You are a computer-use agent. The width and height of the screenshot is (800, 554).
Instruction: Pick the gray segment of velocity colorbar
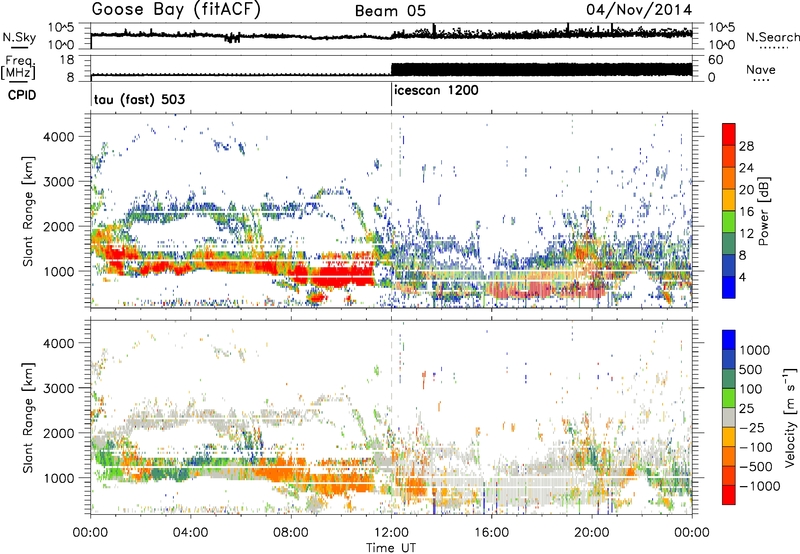click(x=729, y=418)
